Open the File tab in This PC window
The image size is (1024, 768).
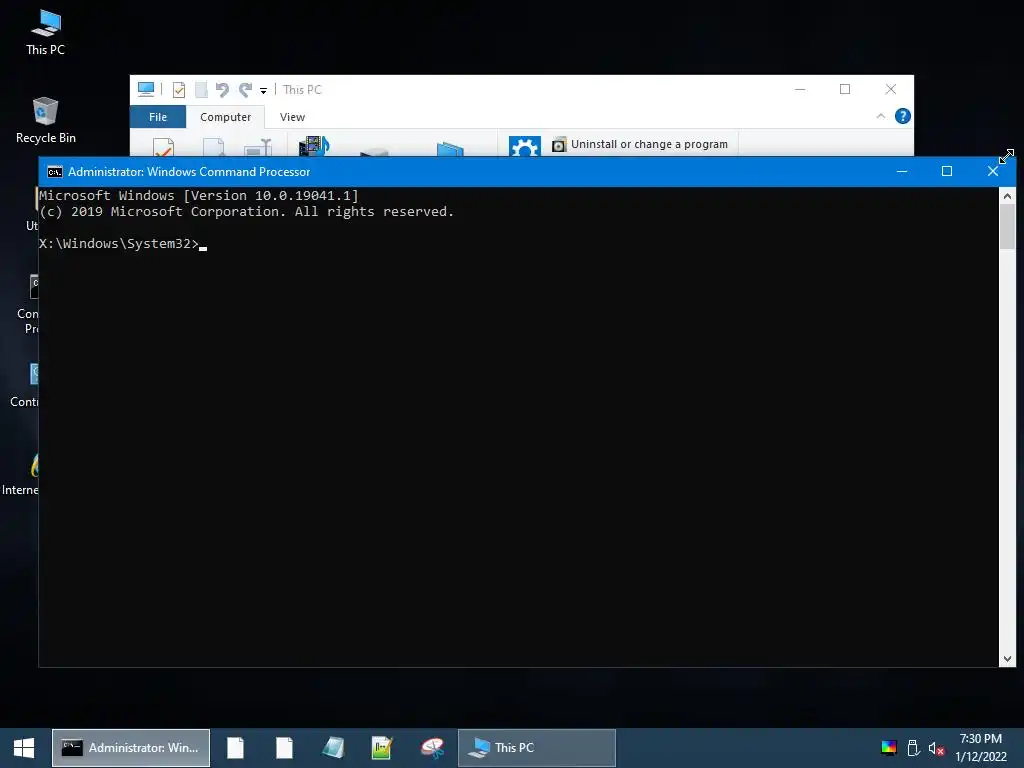158,117
